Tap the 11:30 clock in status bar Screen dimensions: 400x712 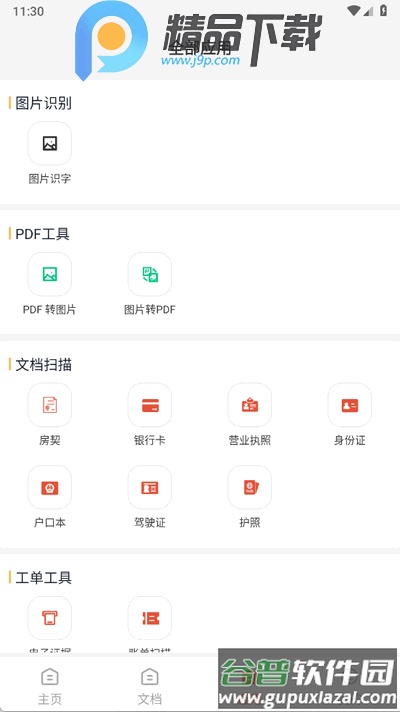pyautogui.click(x=28, y=11)
